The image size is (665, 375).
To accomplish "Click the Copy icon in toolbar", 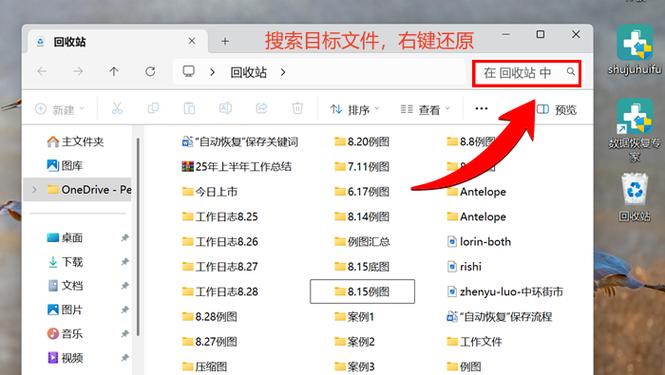I will point(153,109).
